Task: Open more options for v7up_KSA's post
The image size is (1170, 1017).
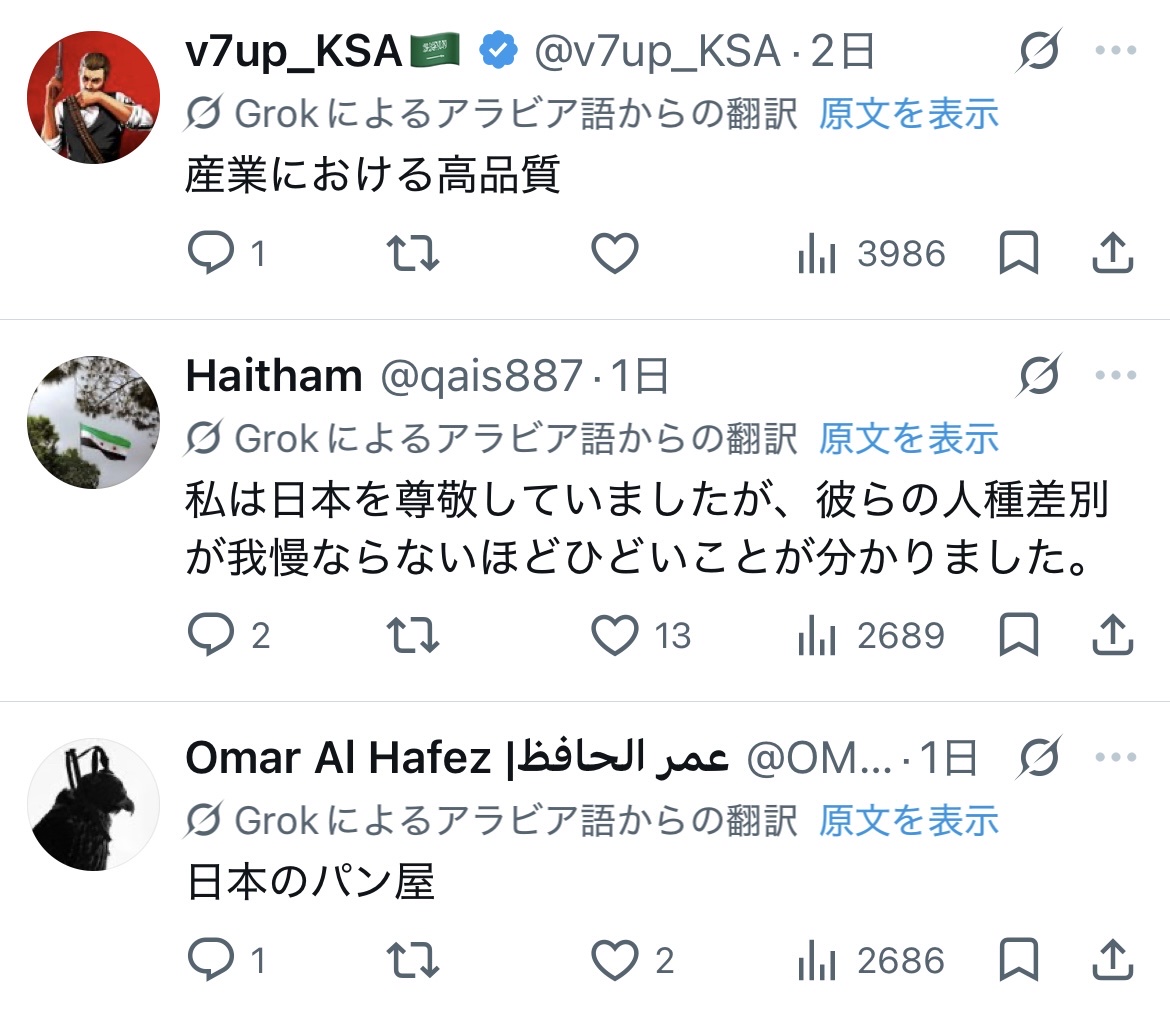Action: [1115, 52]
